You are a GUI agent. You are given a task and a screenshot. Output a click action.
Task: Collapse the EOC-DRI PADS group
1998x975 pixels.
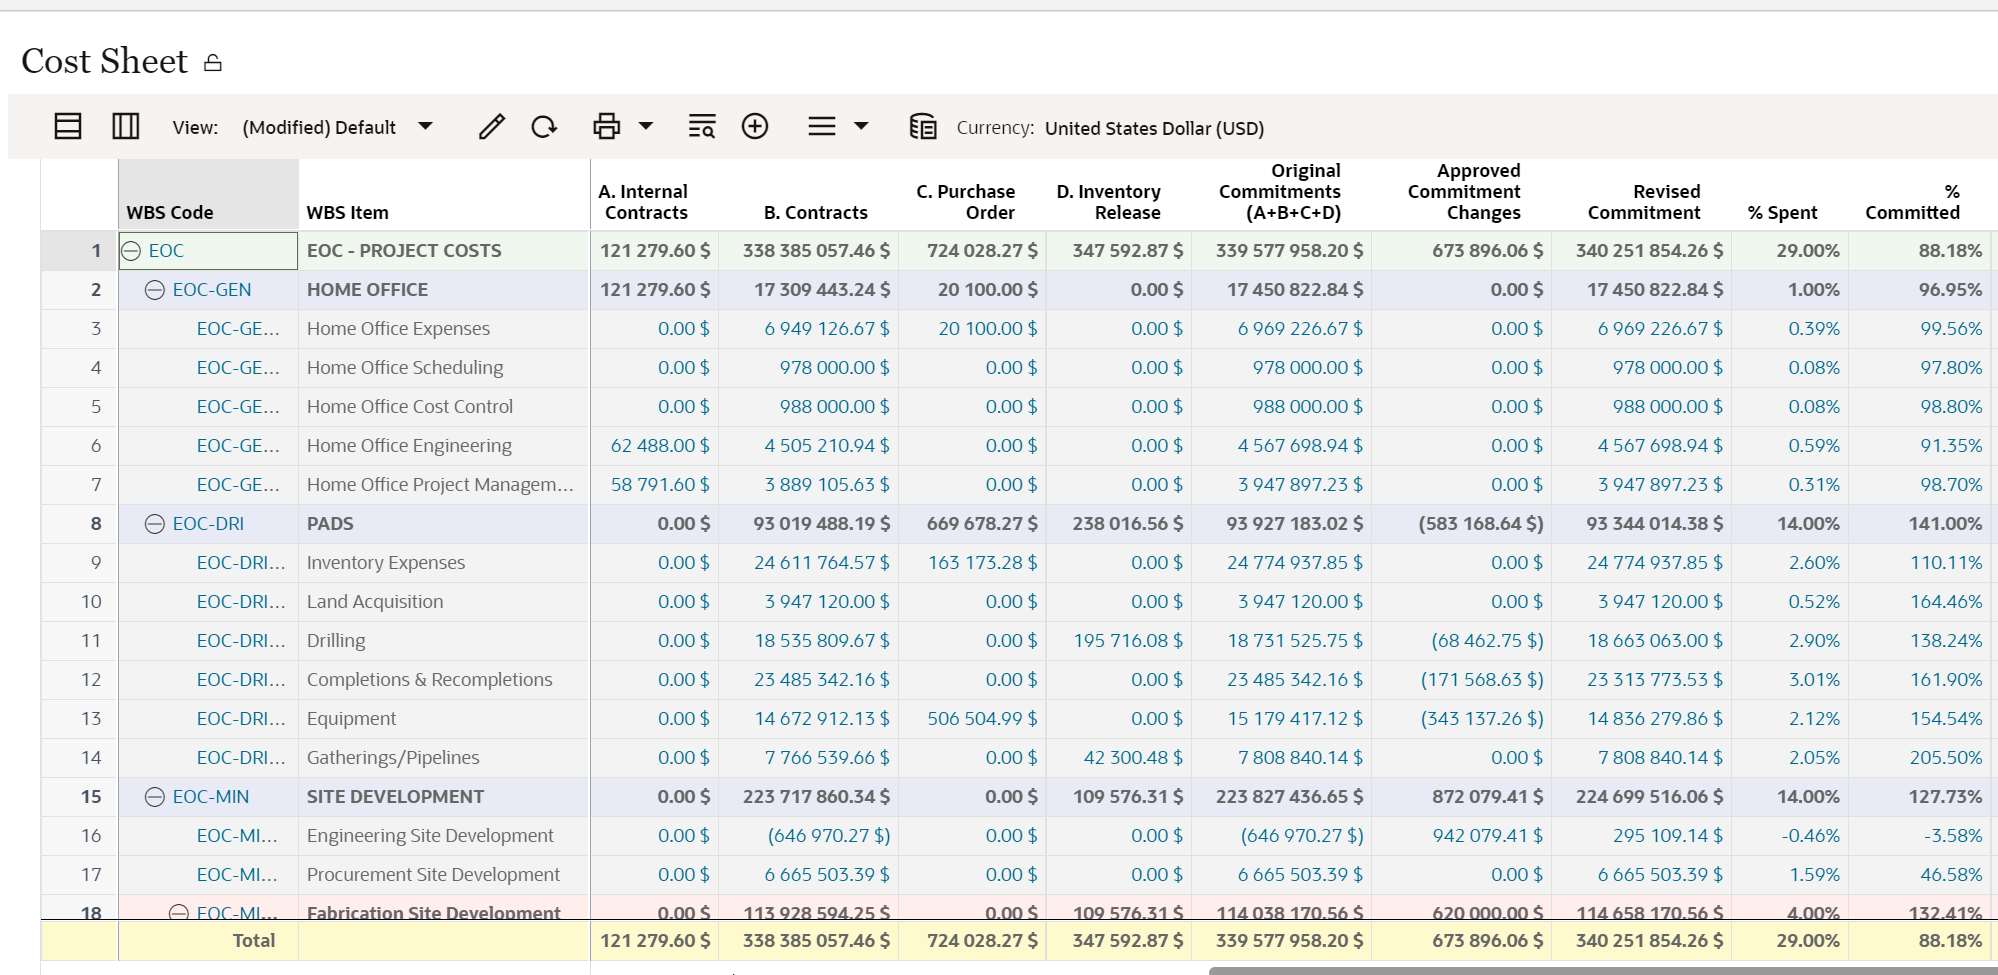155,523
